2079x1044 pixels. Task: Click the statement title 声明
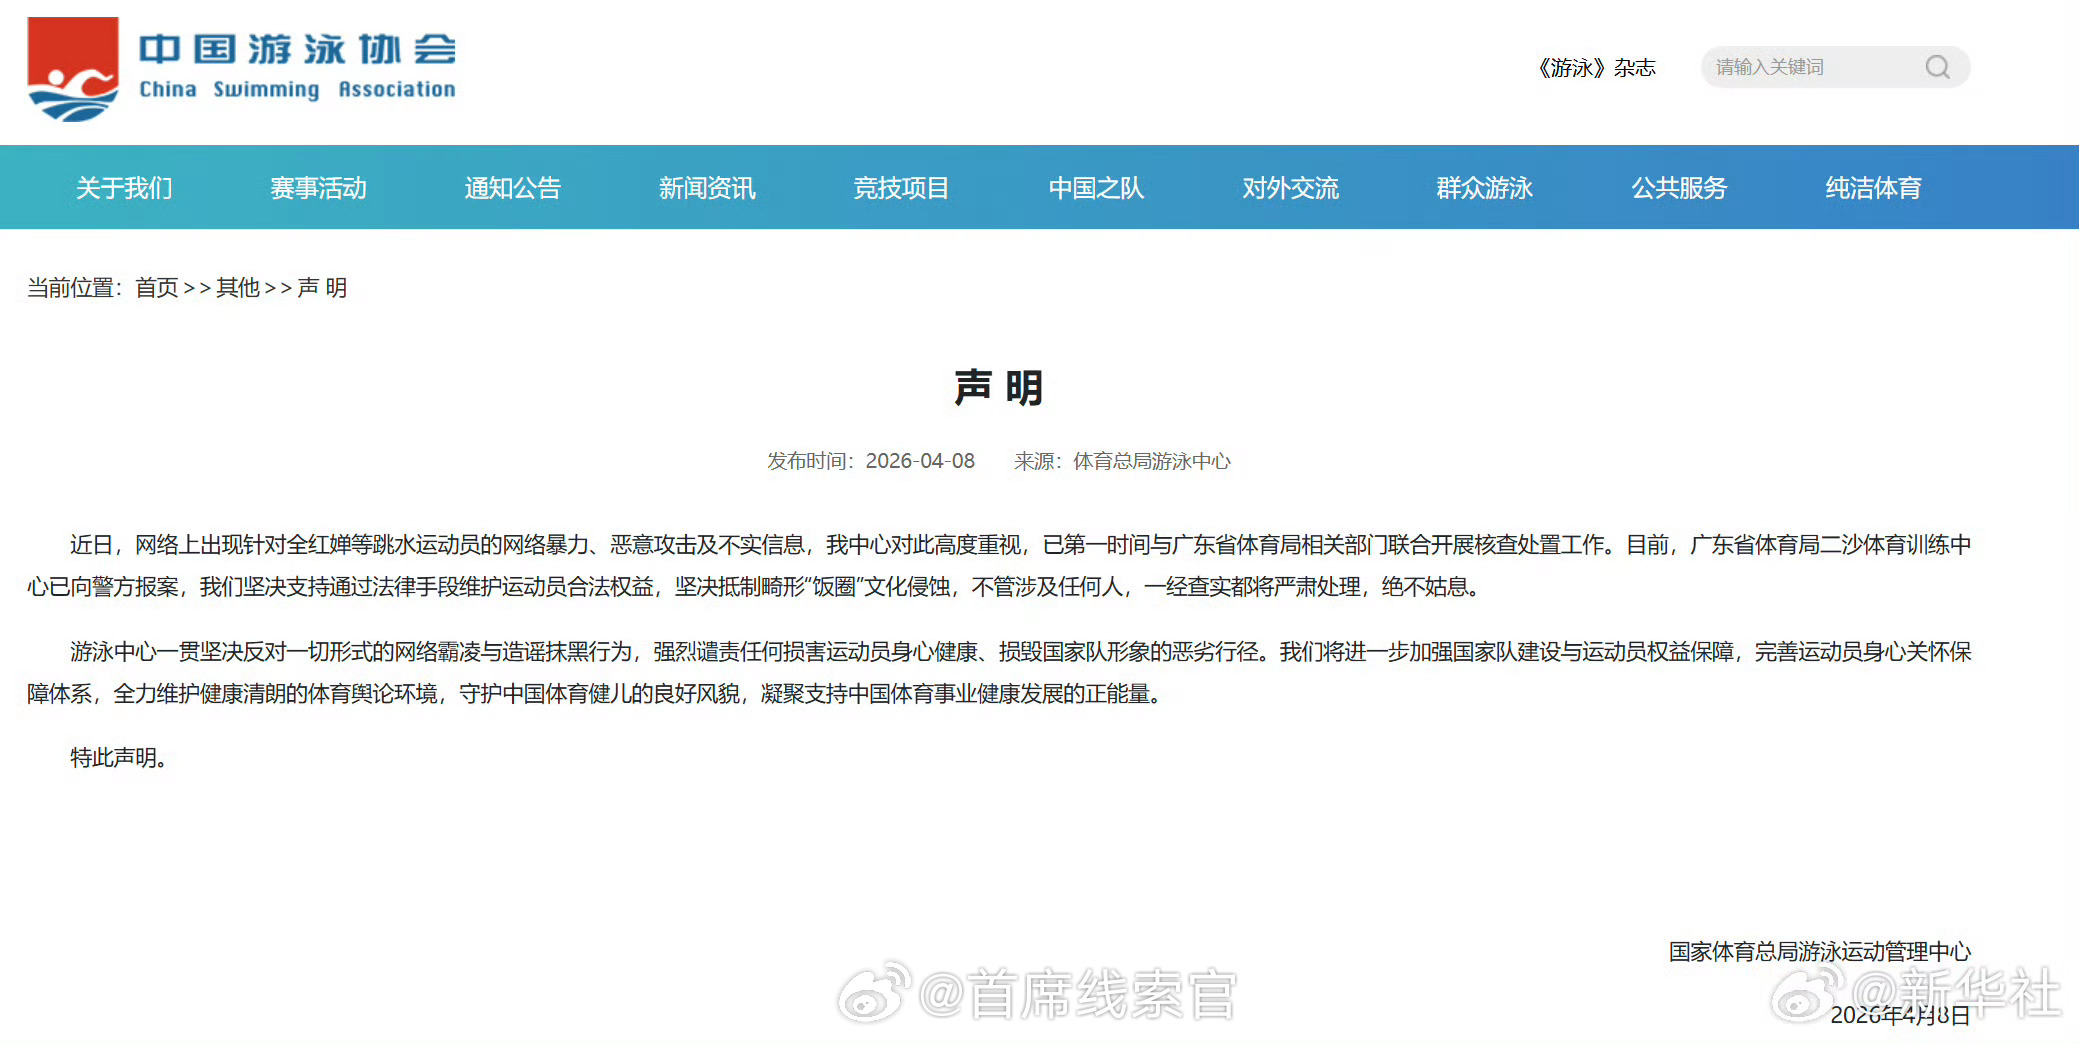(x=996, y=388)
